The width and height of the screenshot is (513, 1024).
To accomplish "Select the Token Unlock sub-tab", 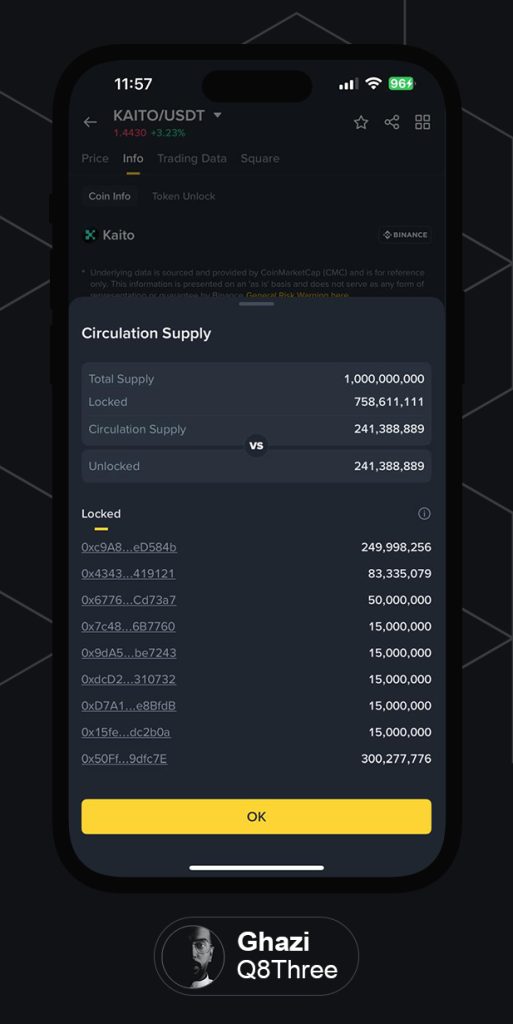I will (183, 196).
